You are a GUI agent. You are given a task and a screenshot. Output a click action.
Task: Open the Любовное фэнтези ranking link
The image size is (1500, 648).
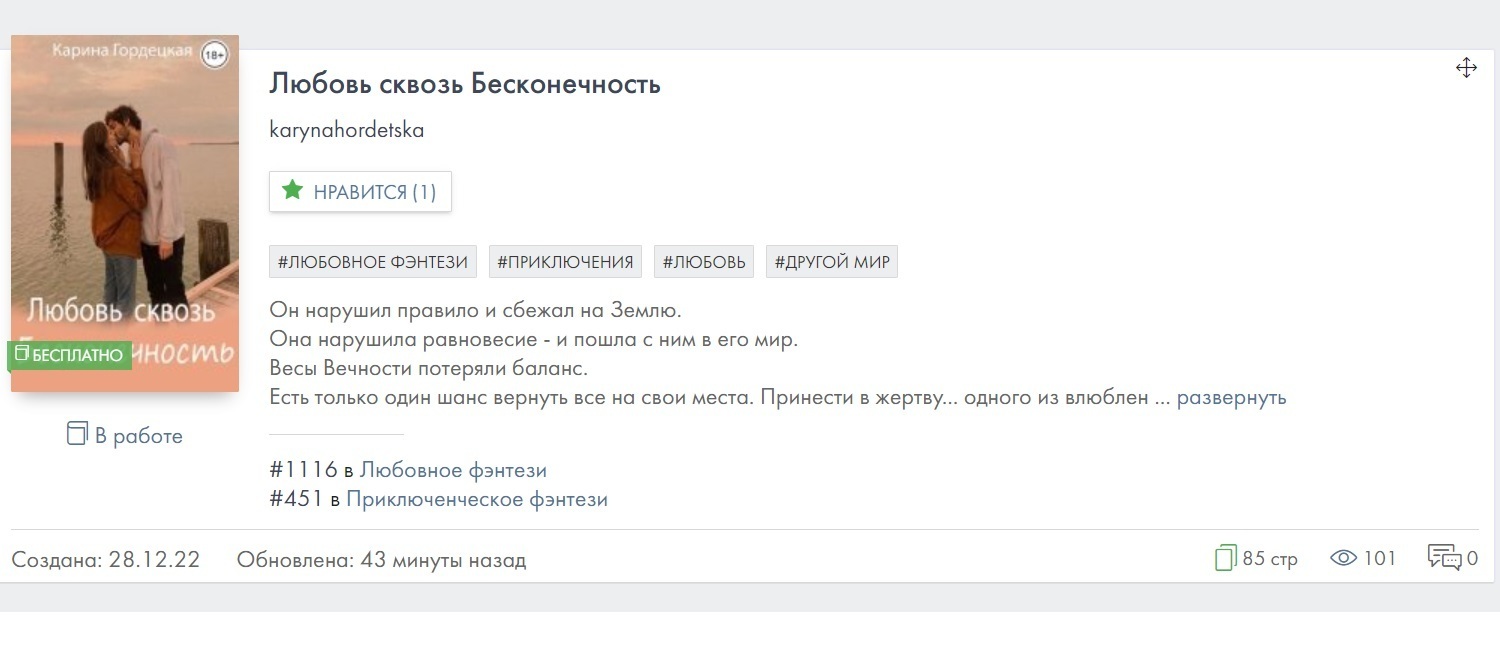(452, 469)
